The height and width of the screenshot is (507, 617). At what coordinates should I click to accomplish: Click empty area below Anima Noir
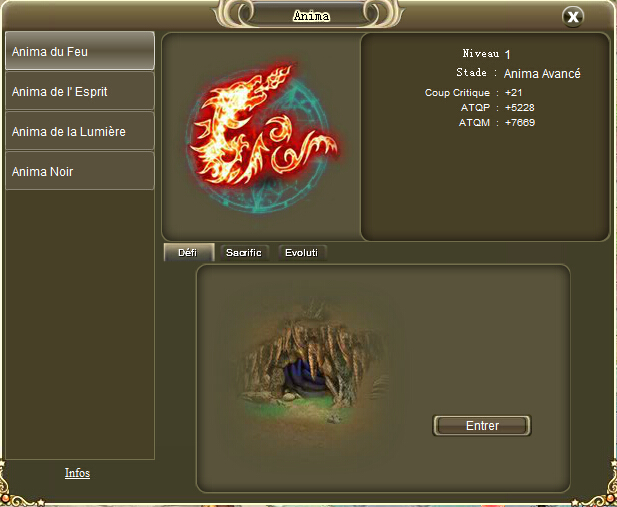coord(80,323)
